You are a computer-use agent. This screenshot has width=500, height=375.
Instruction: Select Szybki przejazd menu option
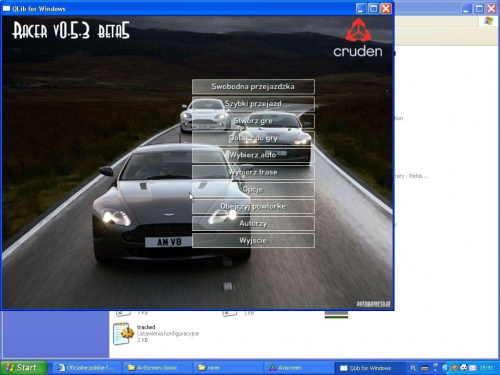(x=253, y=104)
